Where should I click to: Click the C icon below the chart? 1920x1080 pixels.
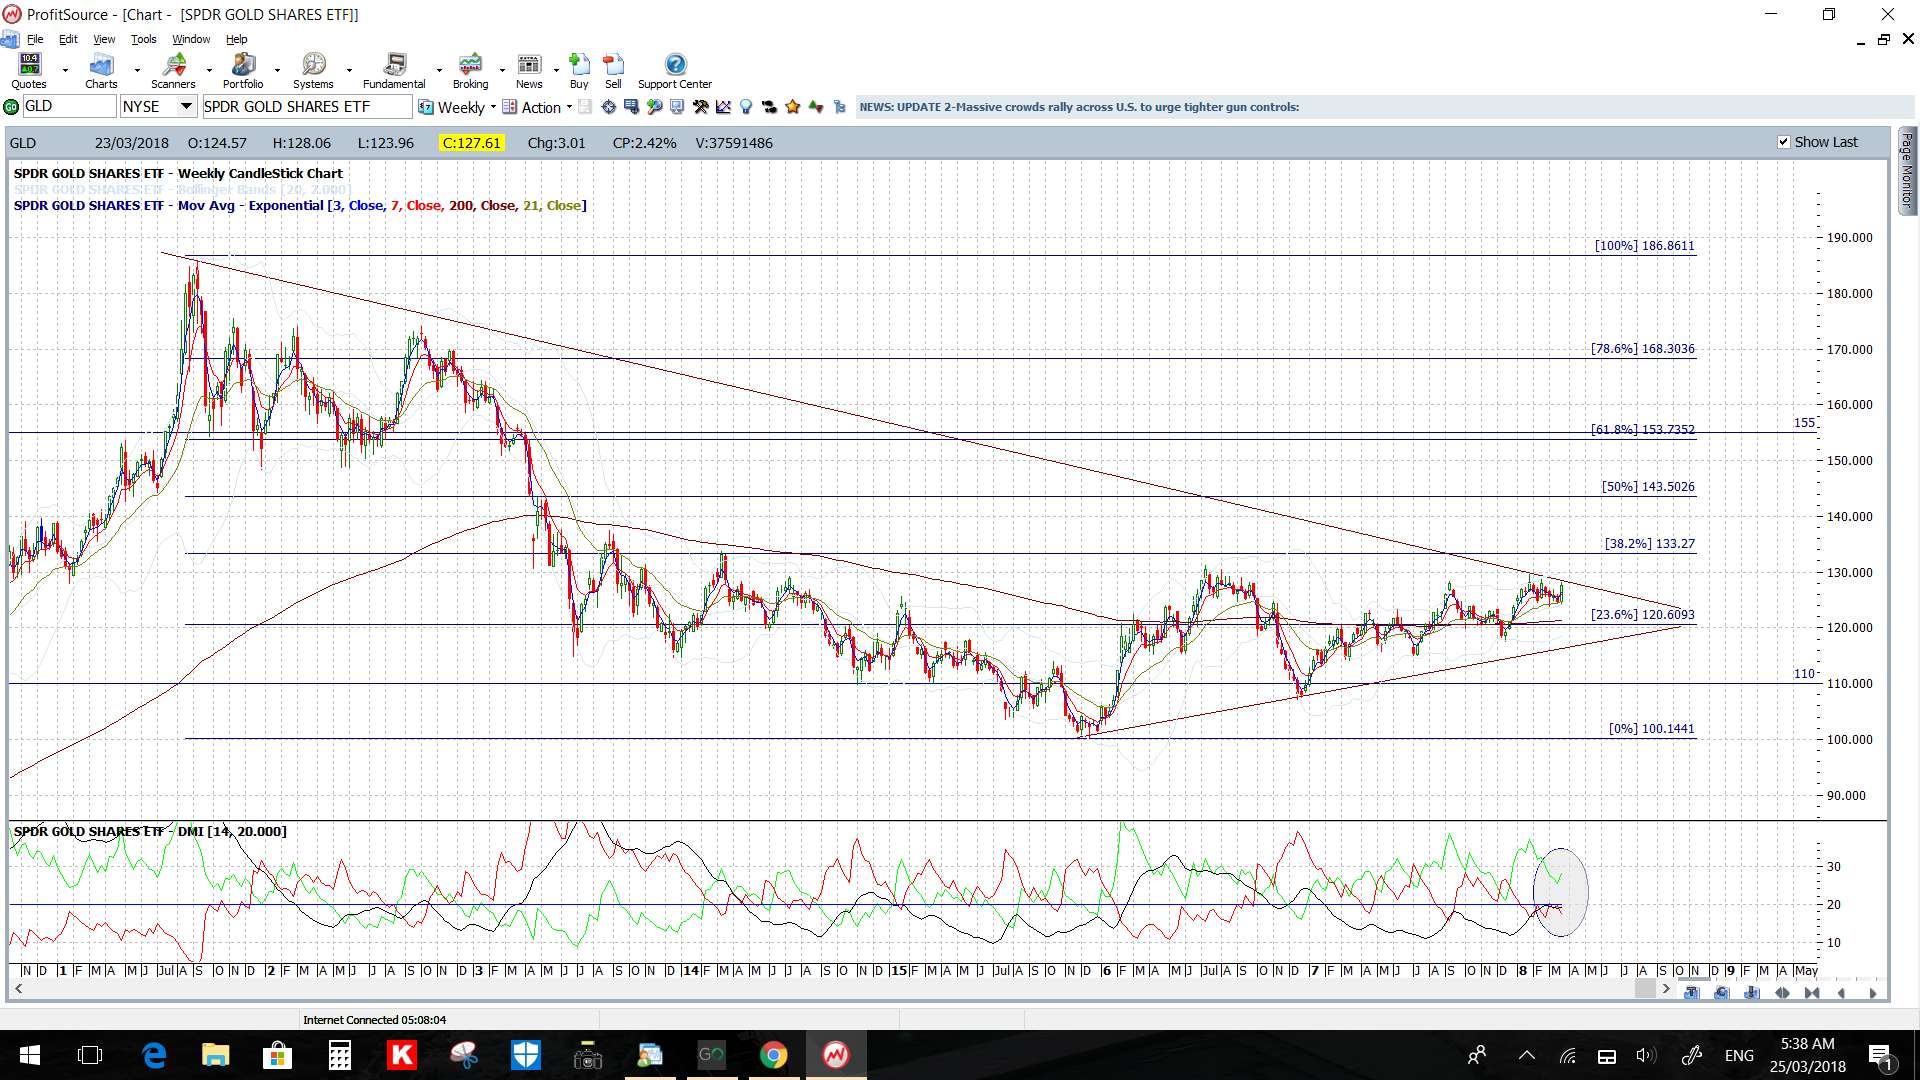coord(1721,993)
